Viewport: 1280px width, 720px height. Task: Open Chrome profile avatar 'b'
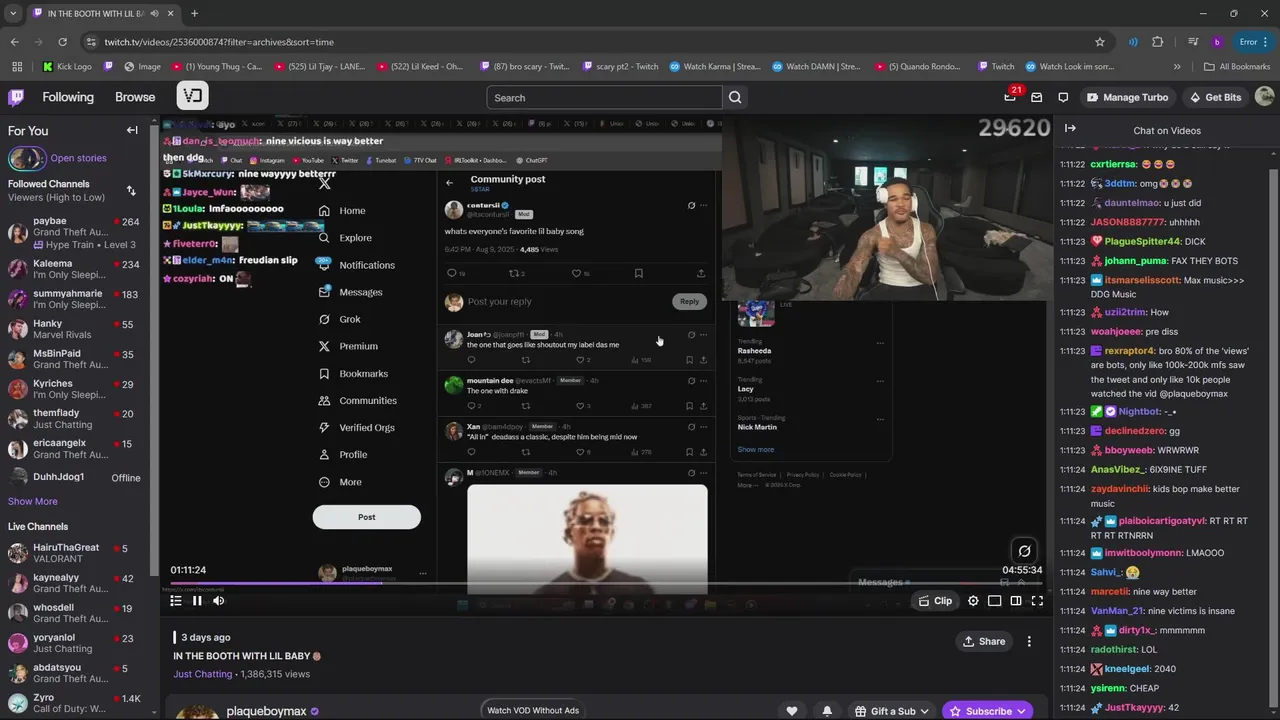point(1217,42)
